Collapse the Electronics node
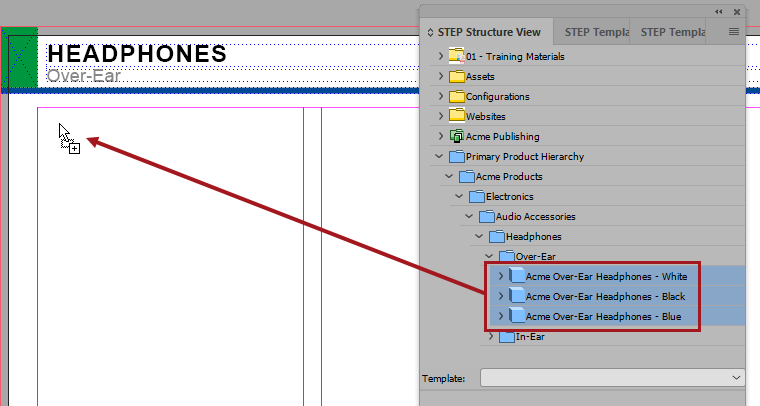Screen dimensions: 760x406 pos(459,196)
